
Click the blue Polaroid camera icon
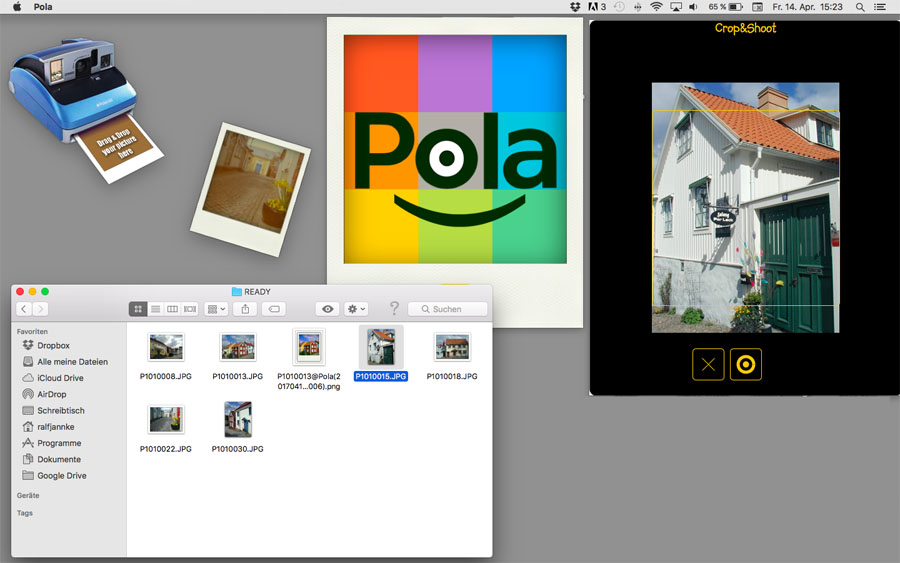[x=75, y=92]
